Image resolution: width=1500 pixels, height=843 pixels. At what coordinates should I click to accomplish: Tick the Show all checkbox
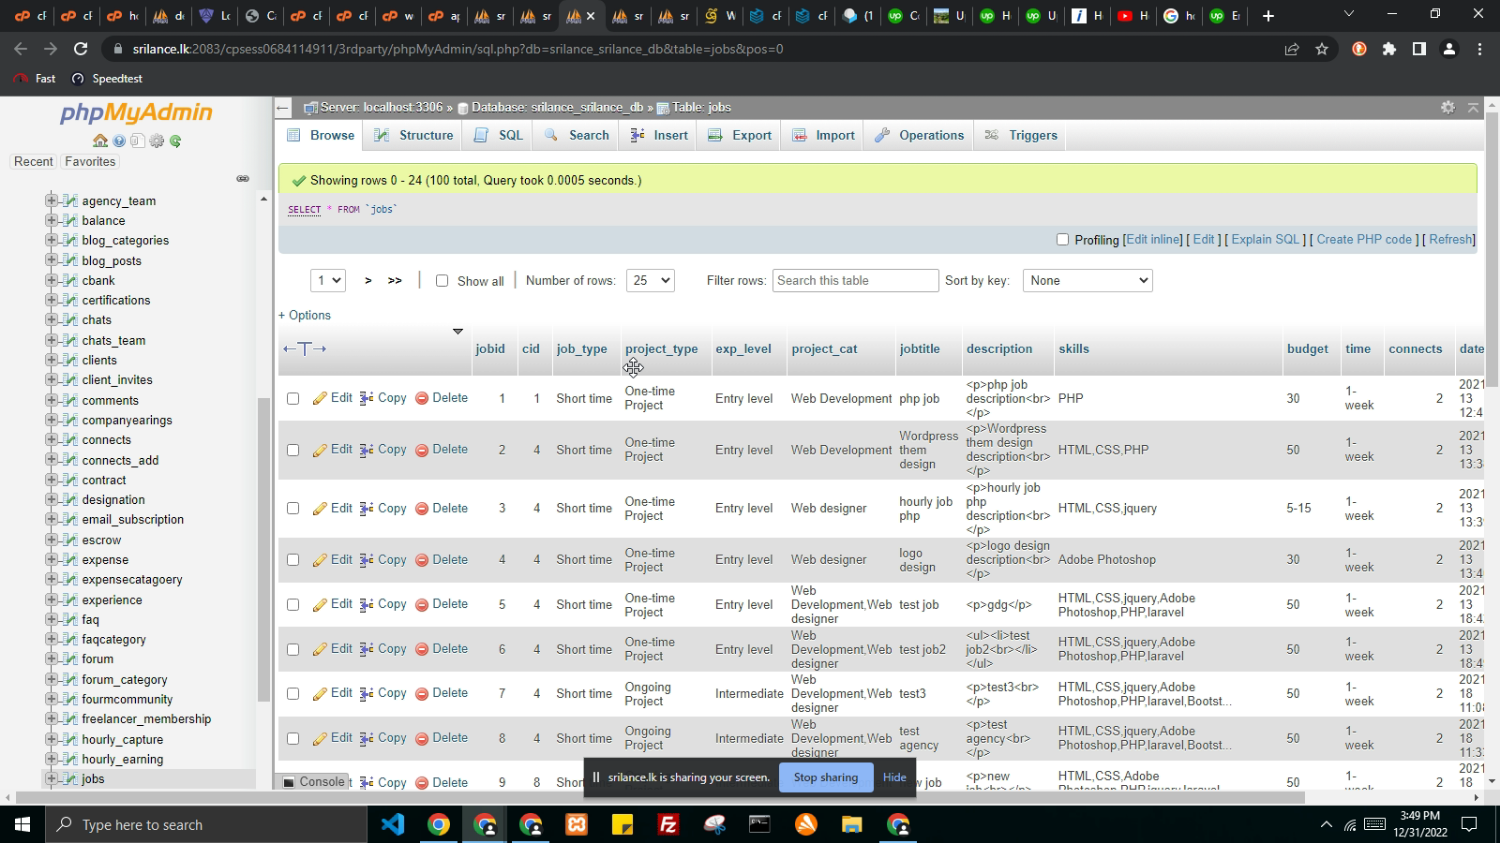point(442,281)
